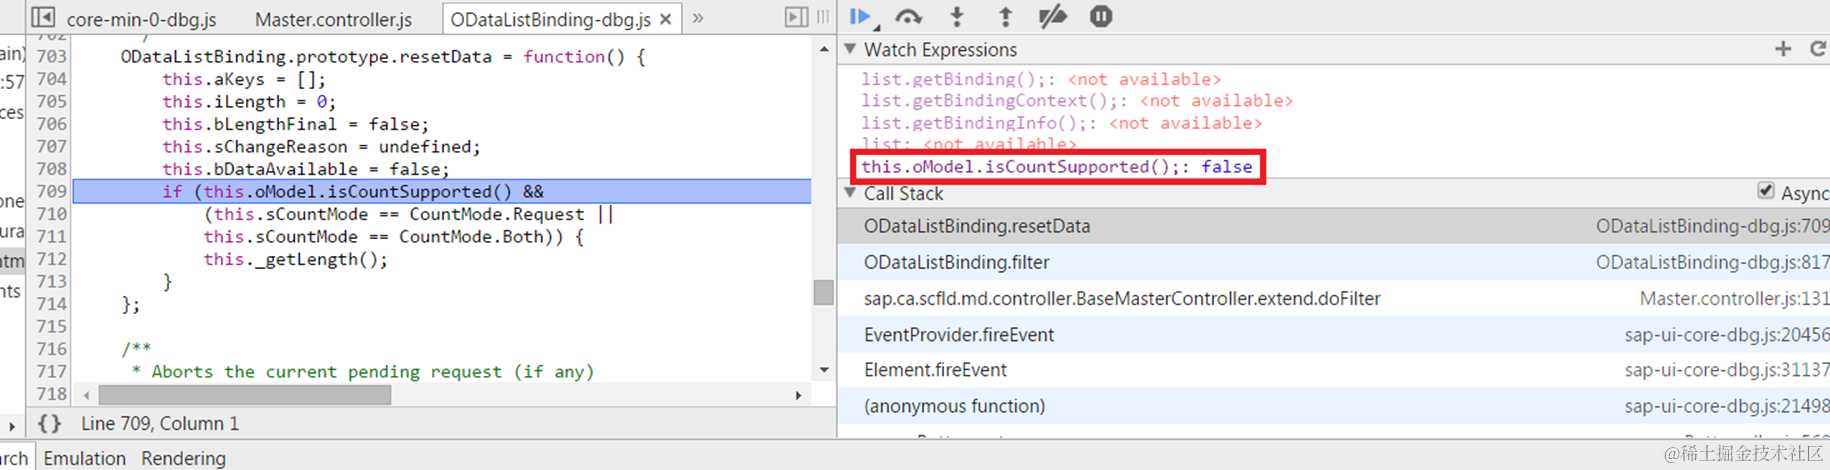Refresh the watch expressions
The image size is (1830, 470).
[x=1818, y=49]
